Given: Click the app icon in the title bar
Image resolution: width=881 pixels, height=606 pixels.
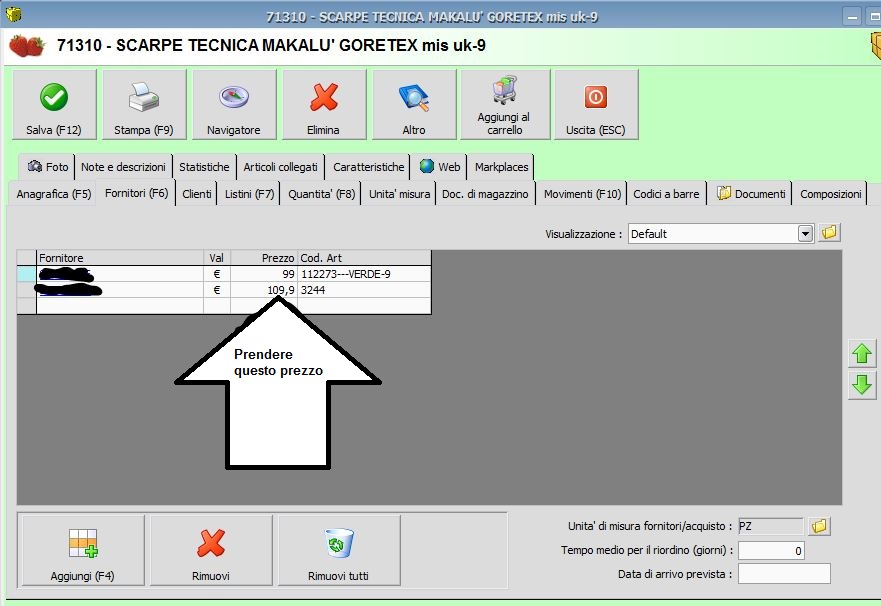Looking at the screenshot, I should point(13,14).
